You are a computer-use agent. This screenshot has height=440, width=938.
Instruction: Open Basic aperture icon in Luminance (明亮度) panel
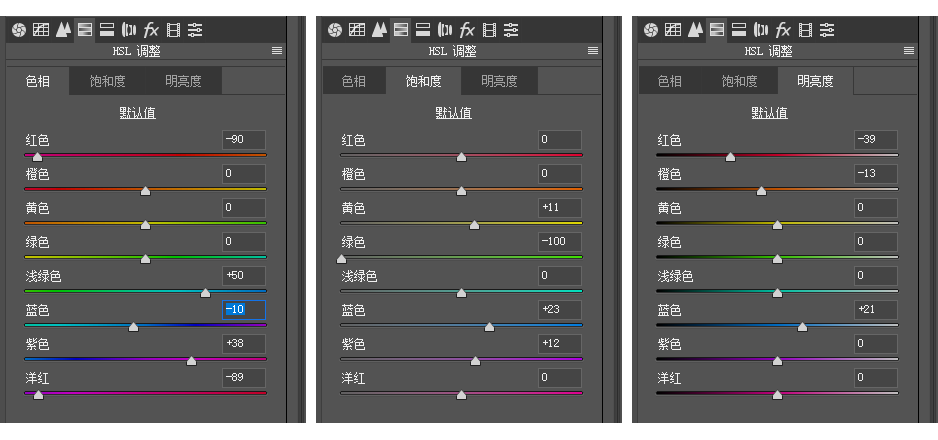651,30
